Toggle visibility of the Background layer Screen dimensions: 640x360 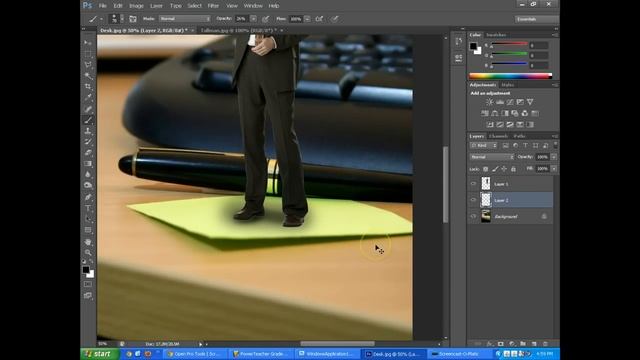coord(473,216)
